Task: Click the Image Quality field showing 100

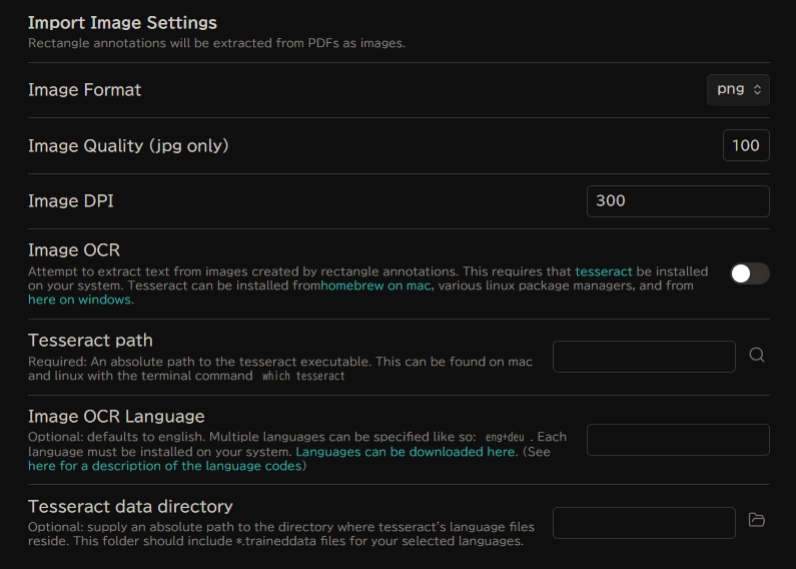Action: click(x=745, y=145)
